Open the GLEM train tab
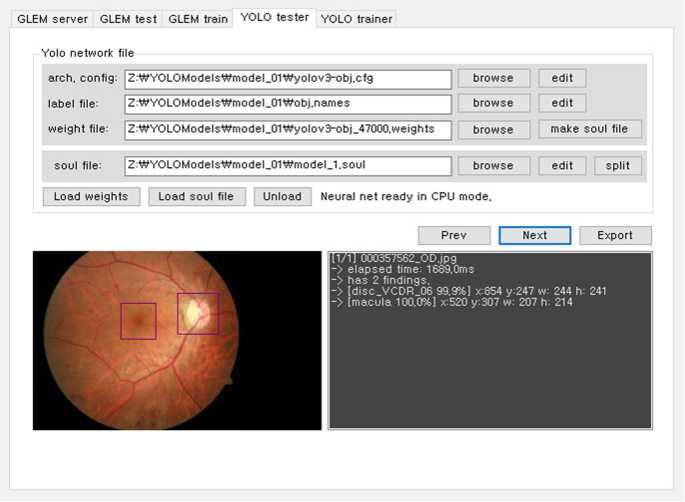 (x=197, y=19)
